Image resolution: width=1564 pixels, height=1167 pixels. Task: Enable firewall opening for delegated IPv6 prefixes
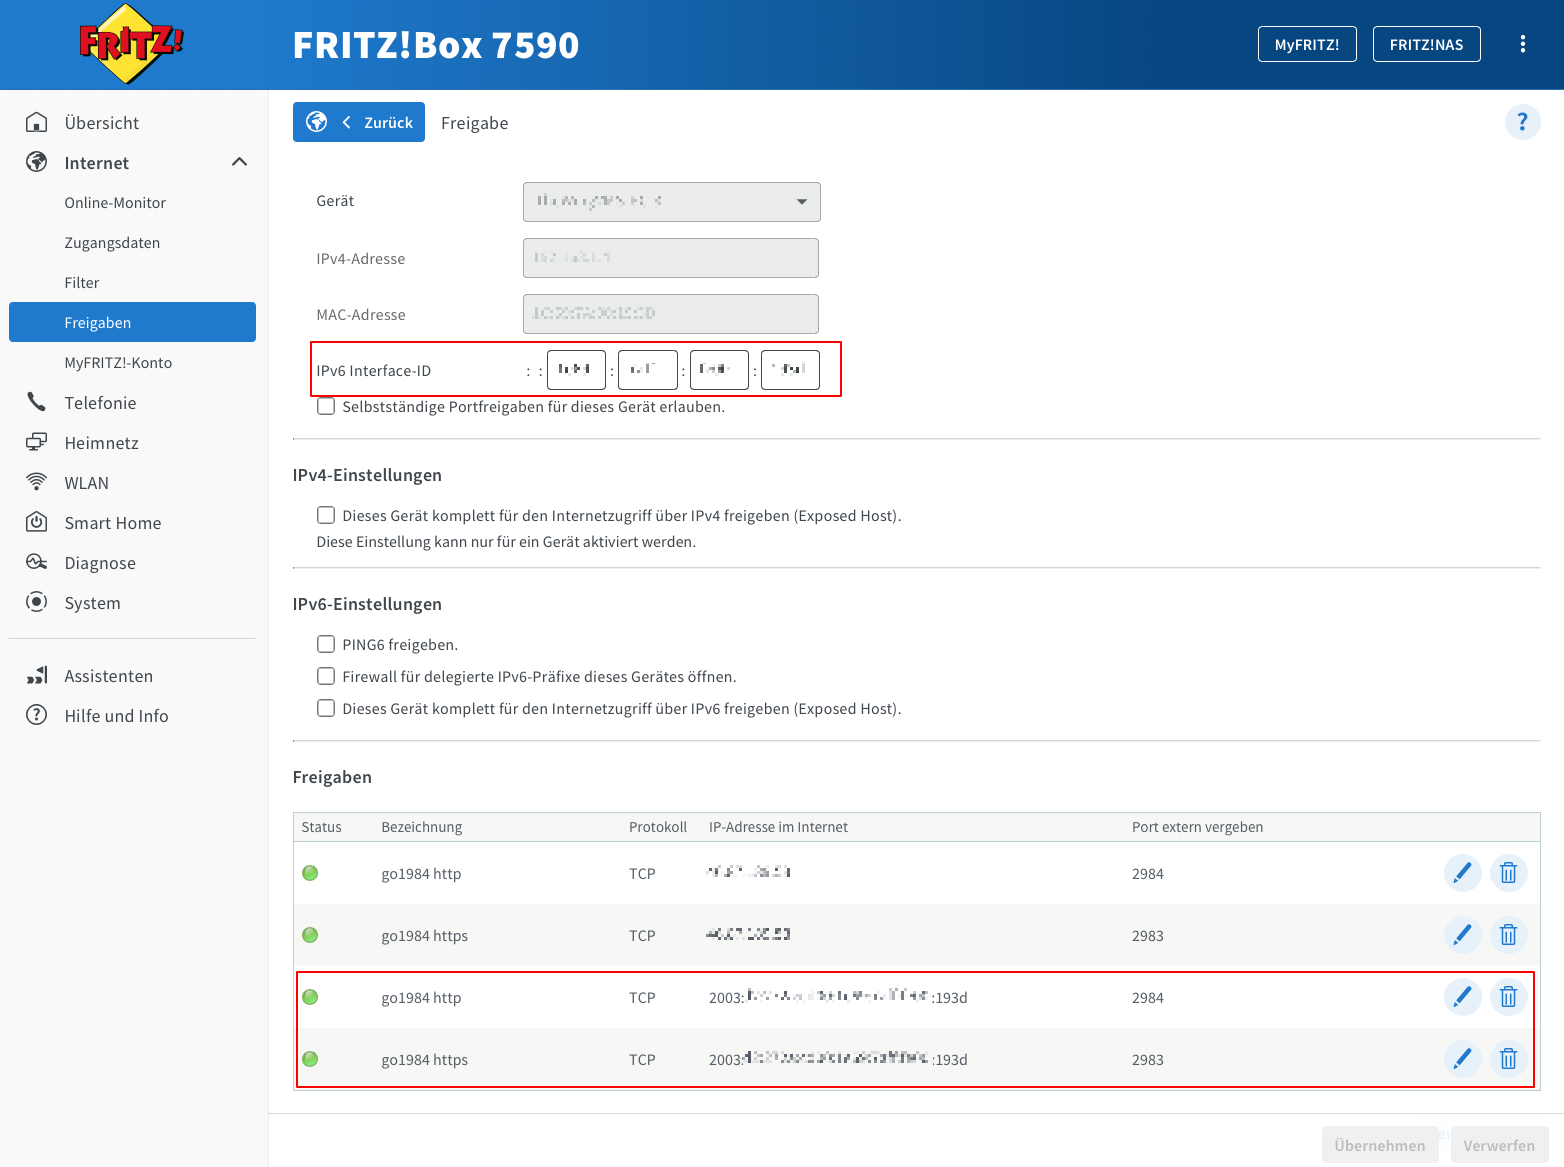[x=326, y=676]
